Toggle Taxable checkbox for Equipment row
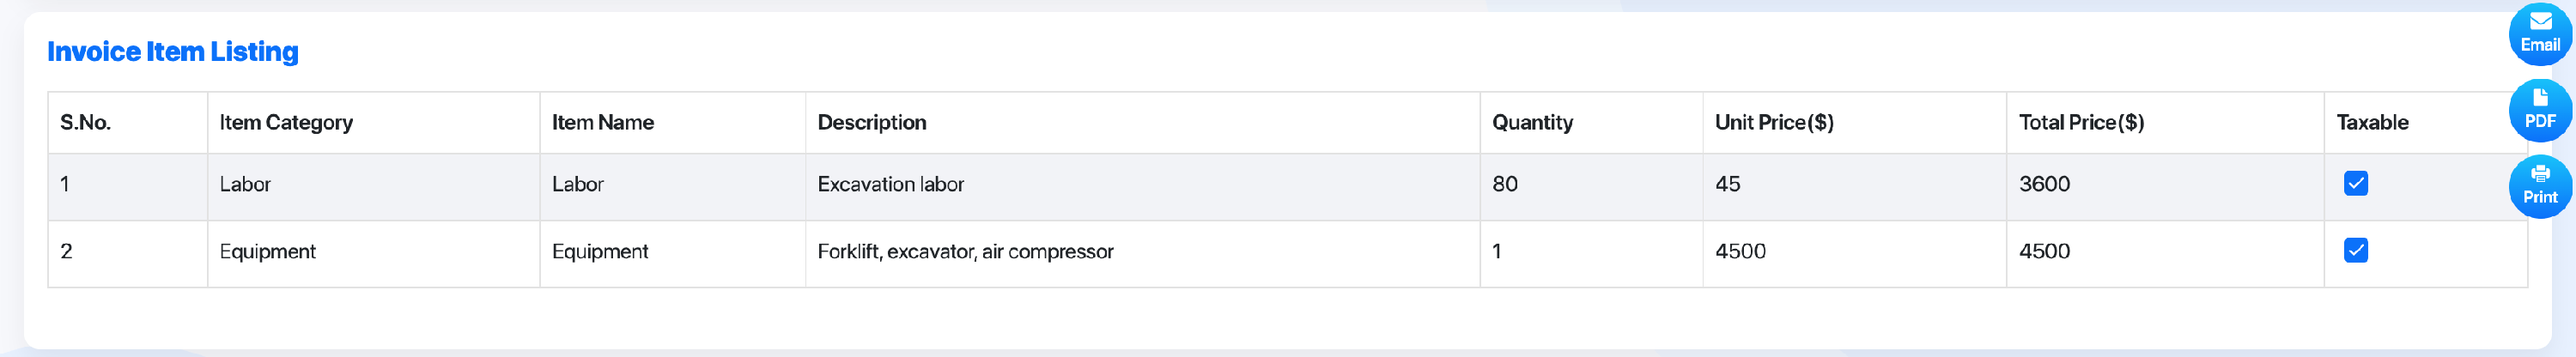This screenshot has width=2576, height=357. click(x=2355, y=251)
